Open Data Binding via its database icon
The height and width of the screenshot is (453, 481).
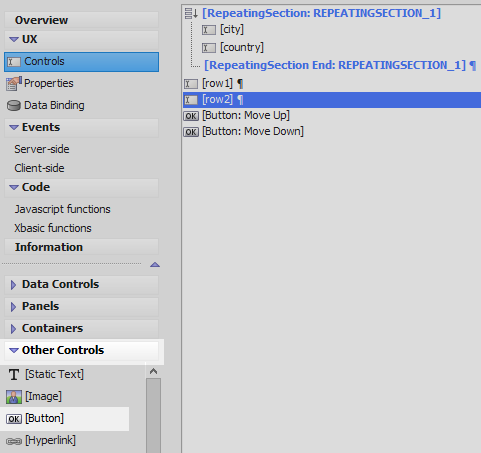point(14,106)
